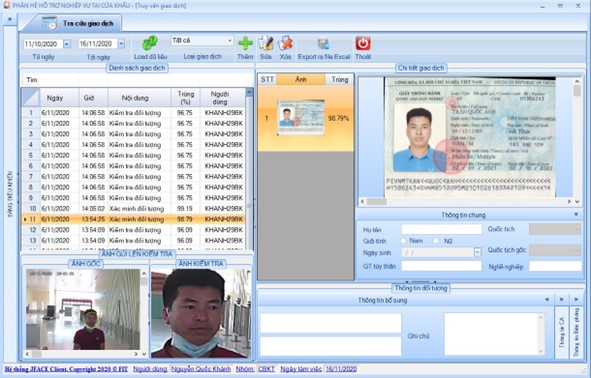Click the Export ra file Excel icon
Viewport: 591px width, 378px height.
click(323, 43)
